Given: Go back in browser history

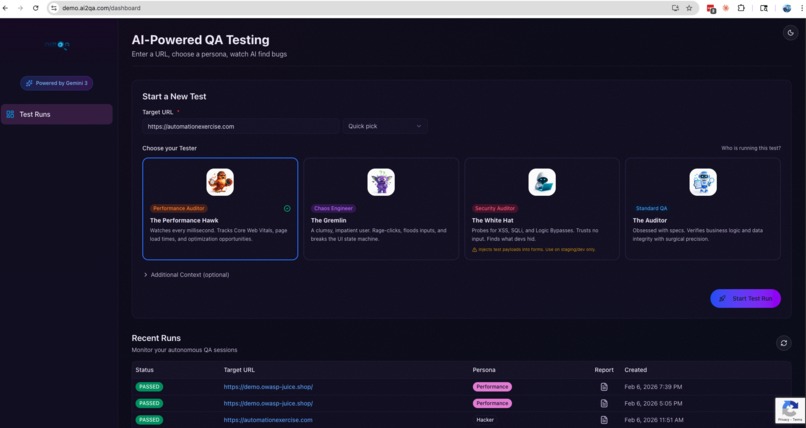Looking at the screenshot, I should click(x=6, y=8).
